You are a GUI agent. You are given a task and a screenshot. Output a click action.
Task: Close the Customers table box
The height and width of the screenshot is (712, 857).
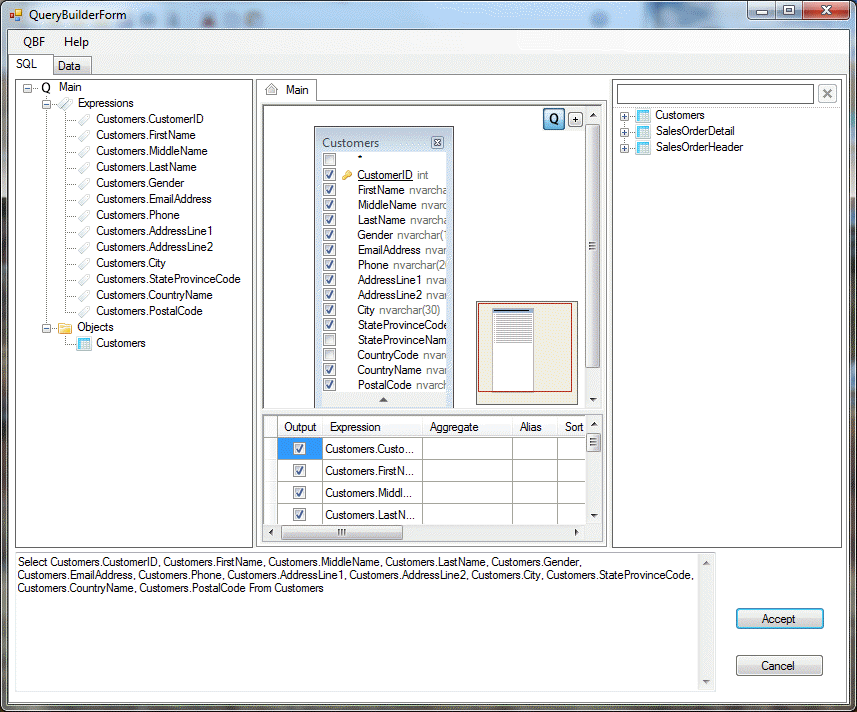pos(437,143)
